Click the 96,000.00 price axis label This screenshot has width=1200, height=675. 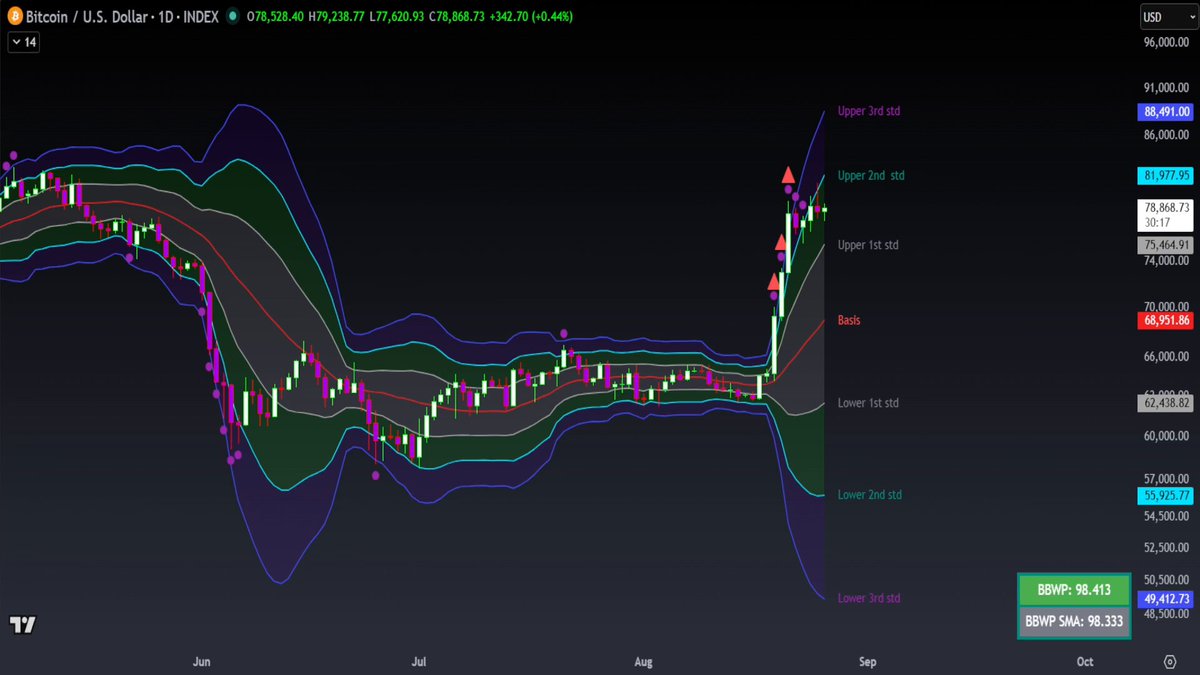(x=1168, y=42)
